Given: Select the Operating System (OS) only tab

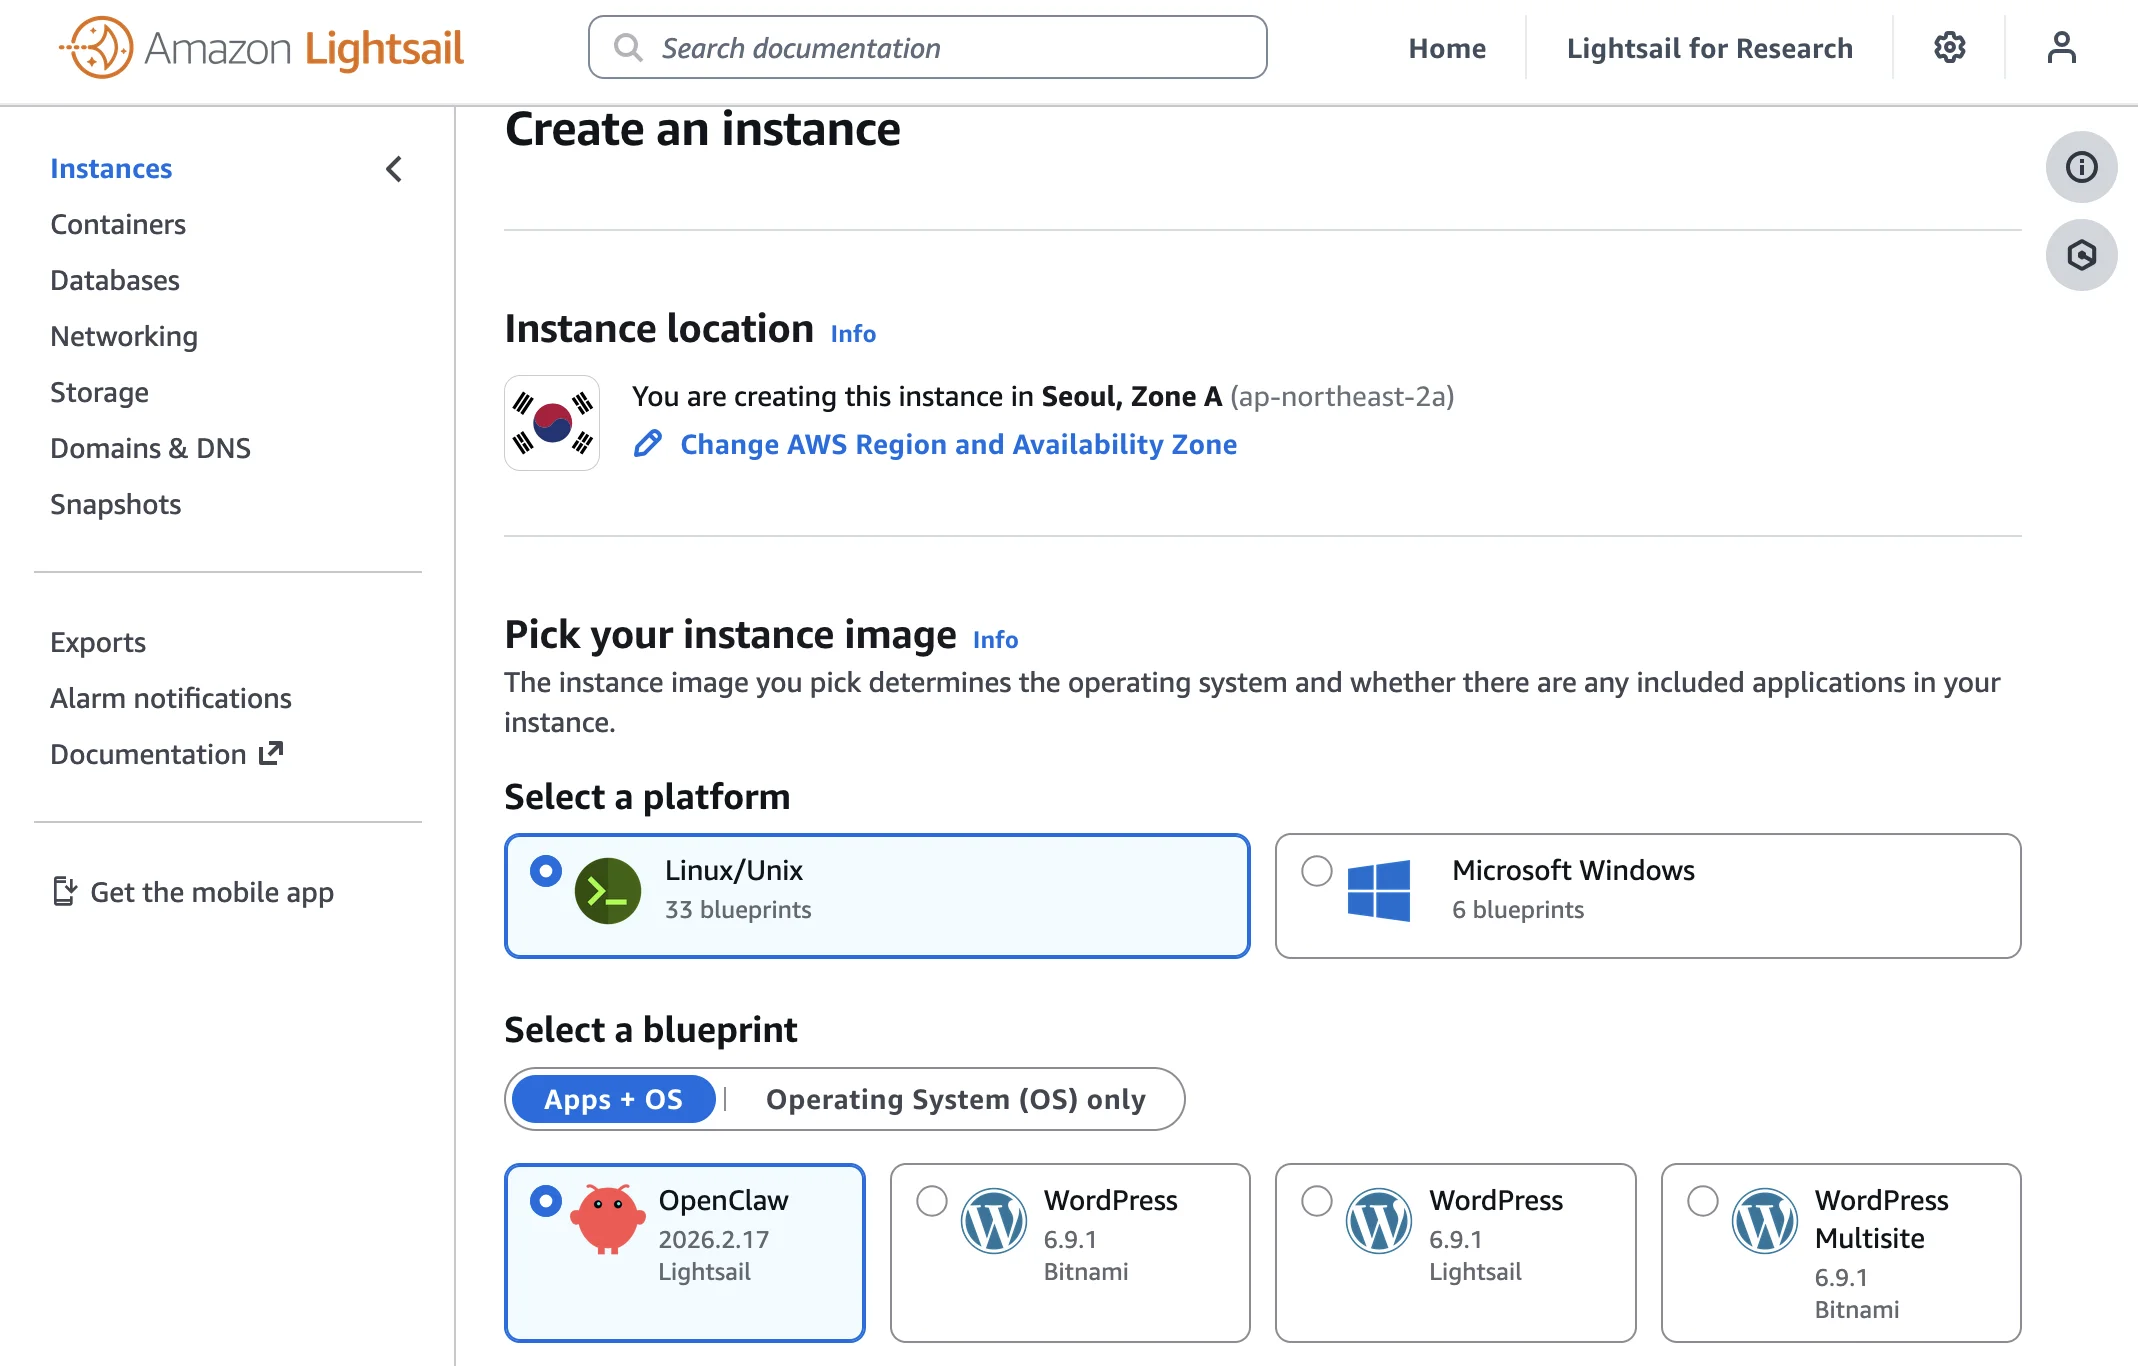Looking at the screenshot, I should tap(955, 1099).
